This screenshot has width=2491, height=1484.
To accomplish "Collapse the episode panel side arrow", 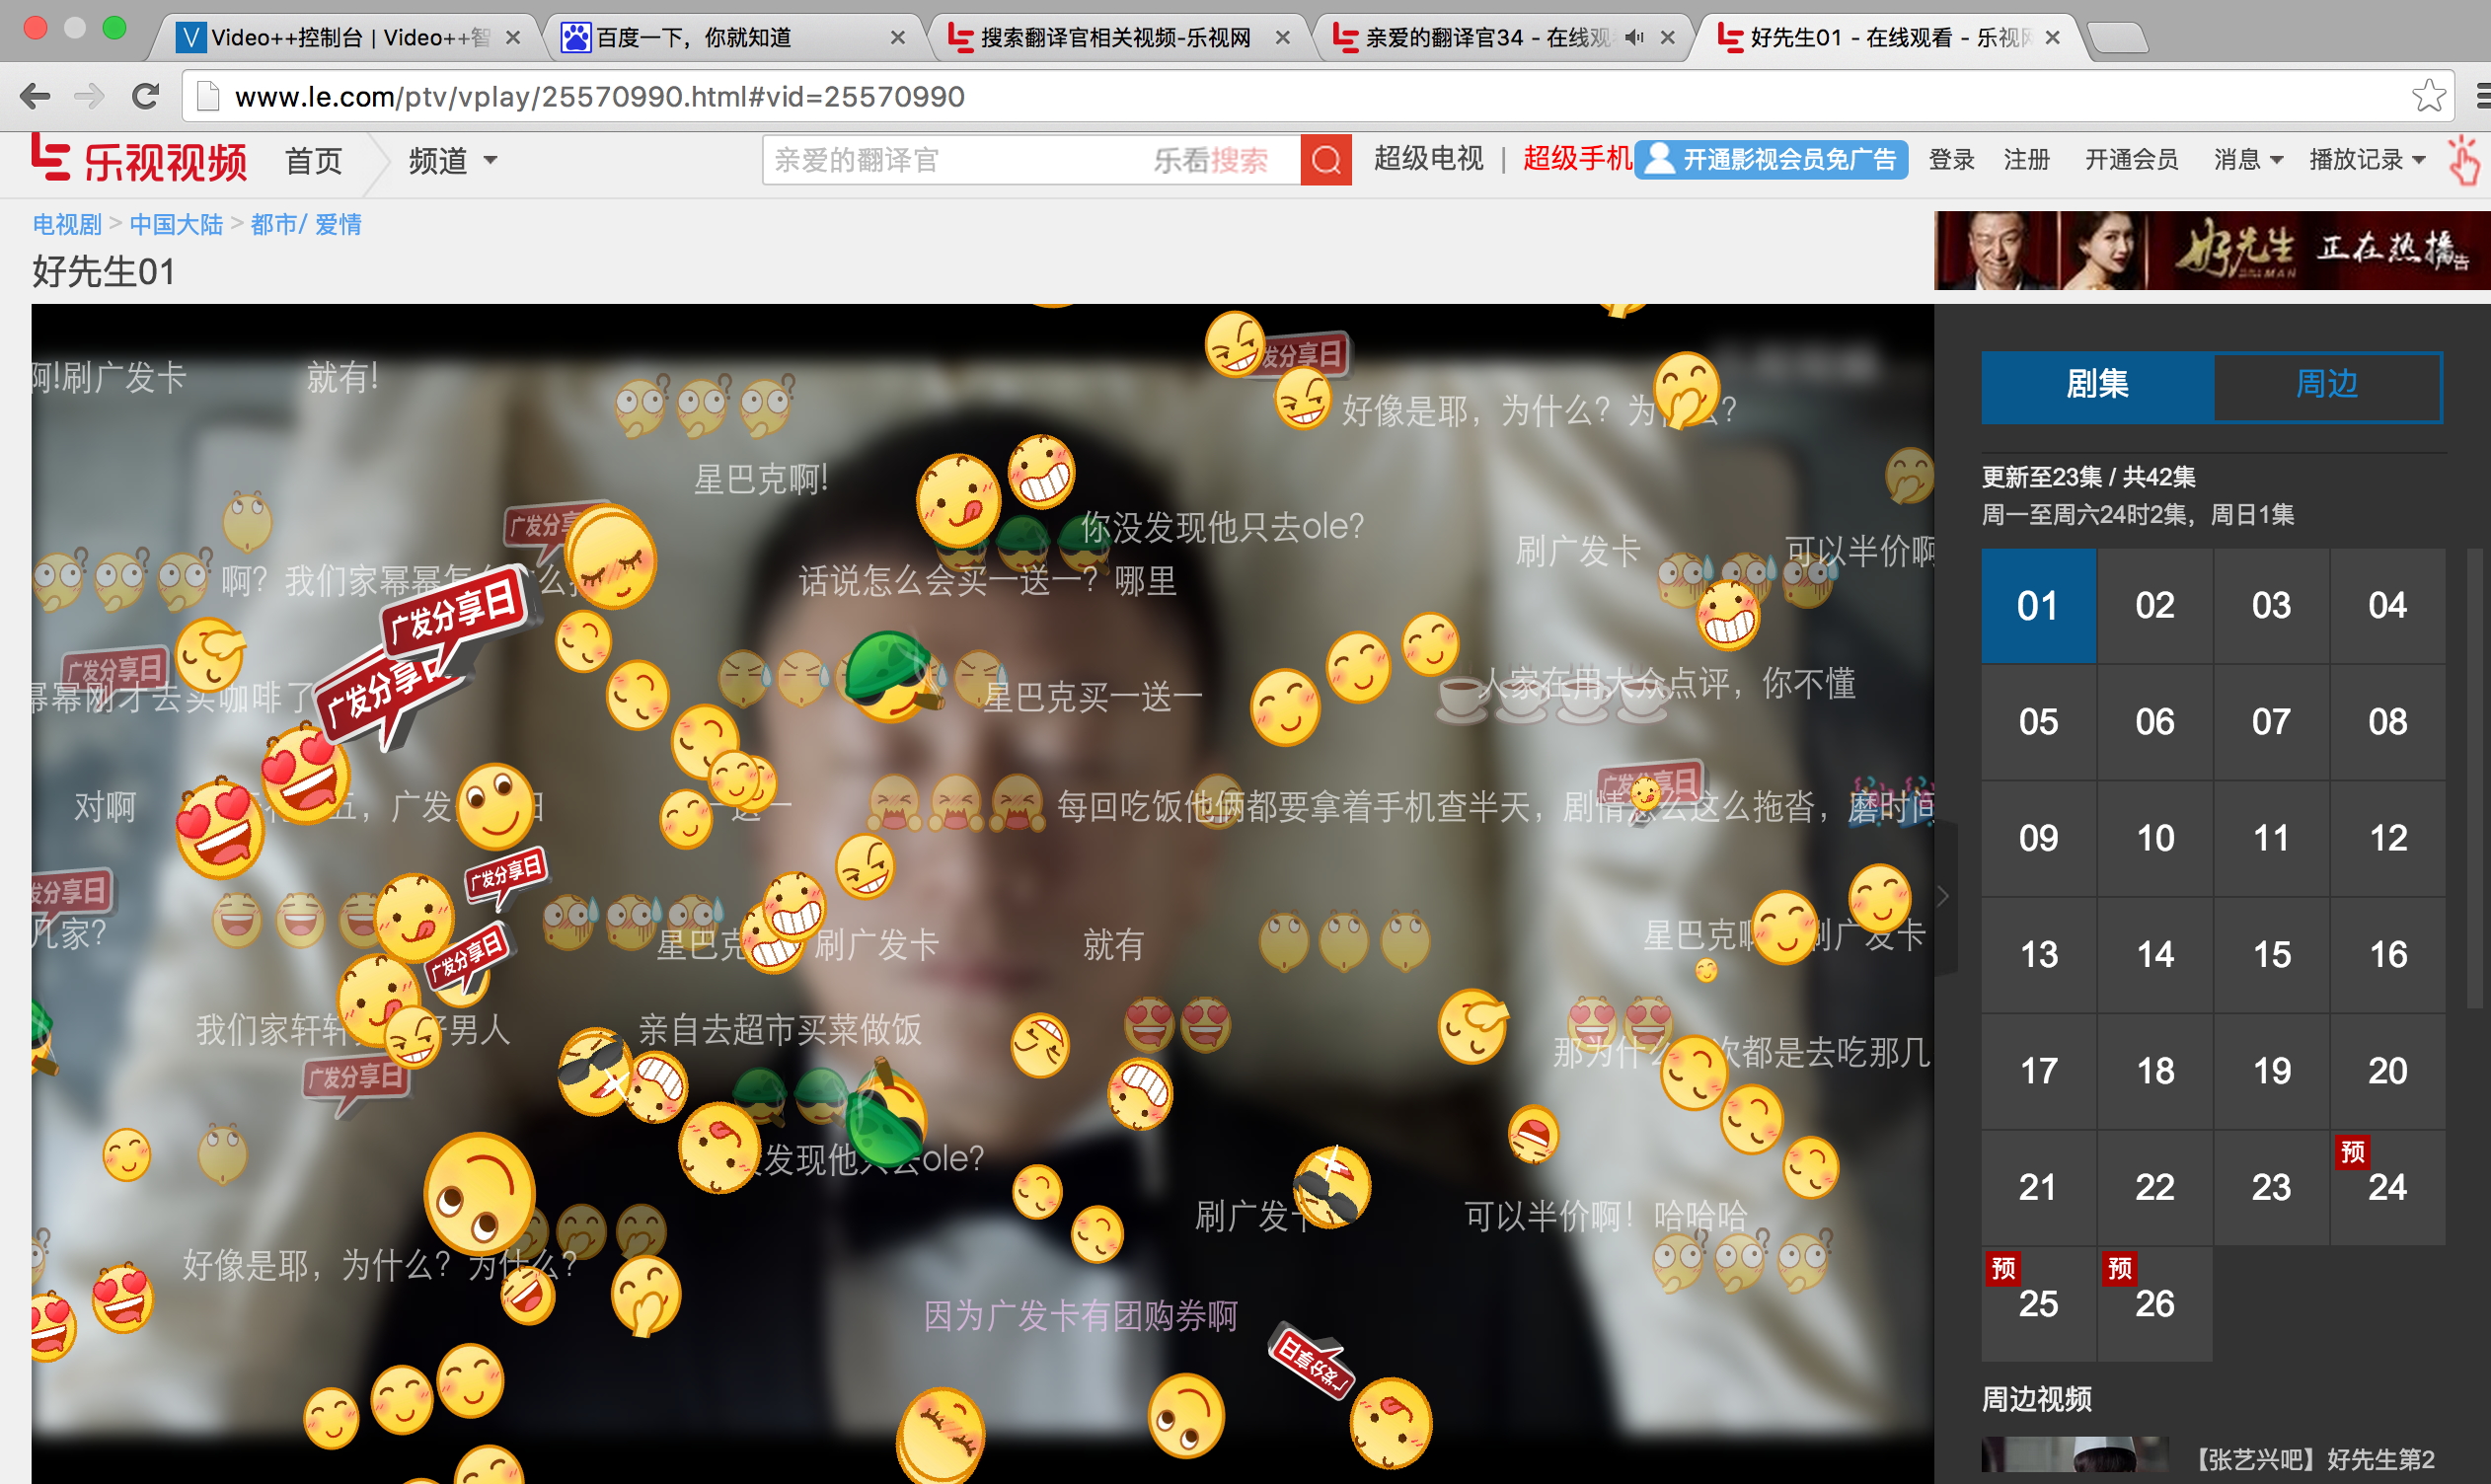I will 1944,897.
